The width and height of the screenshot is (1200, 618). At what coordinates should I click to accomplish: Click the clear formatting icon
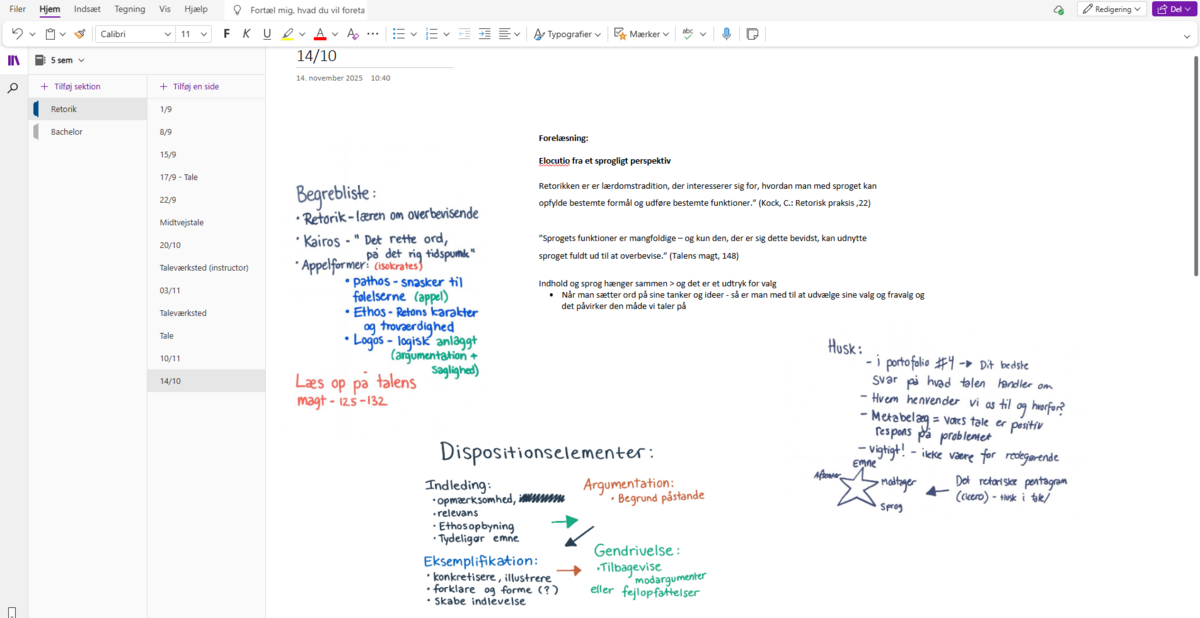point(352,34)
